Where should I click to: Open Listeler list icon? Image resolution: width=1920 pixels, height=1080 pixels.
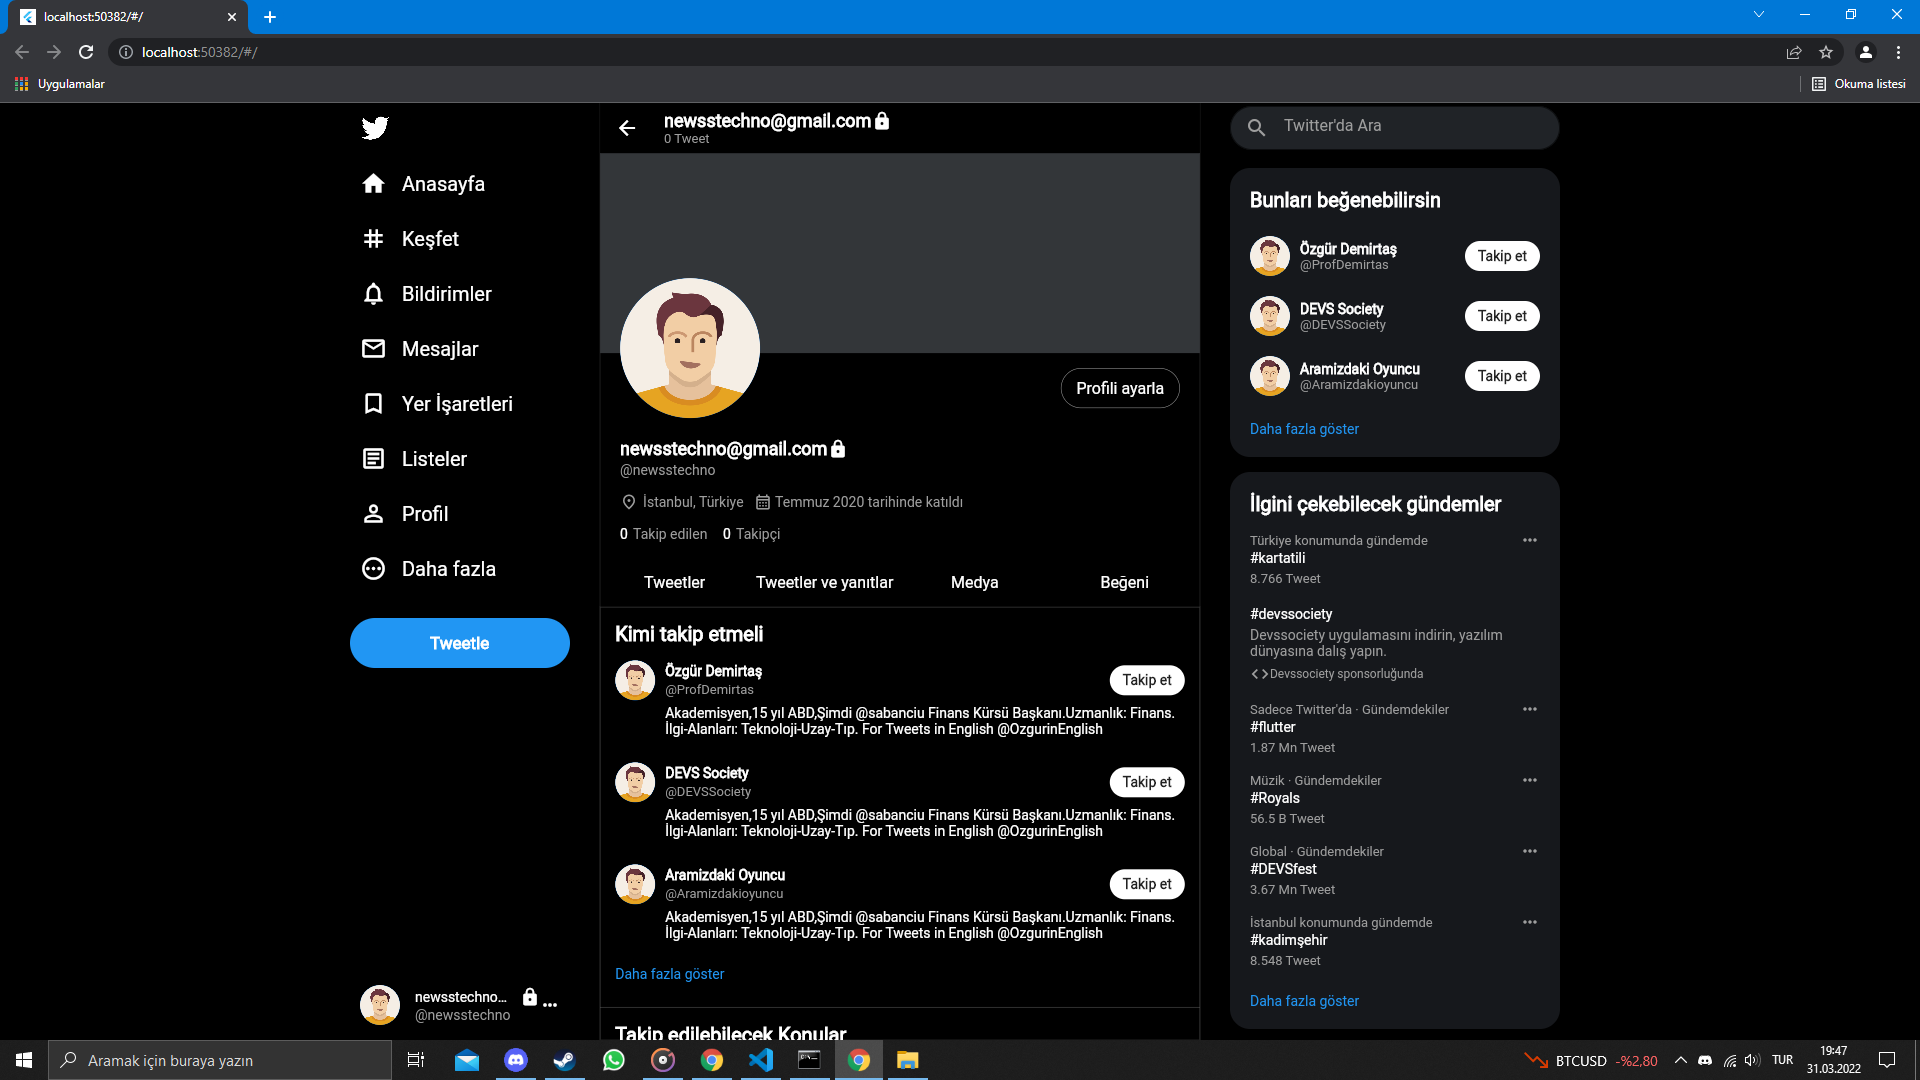pyautogui.click(x=373, y=459)
